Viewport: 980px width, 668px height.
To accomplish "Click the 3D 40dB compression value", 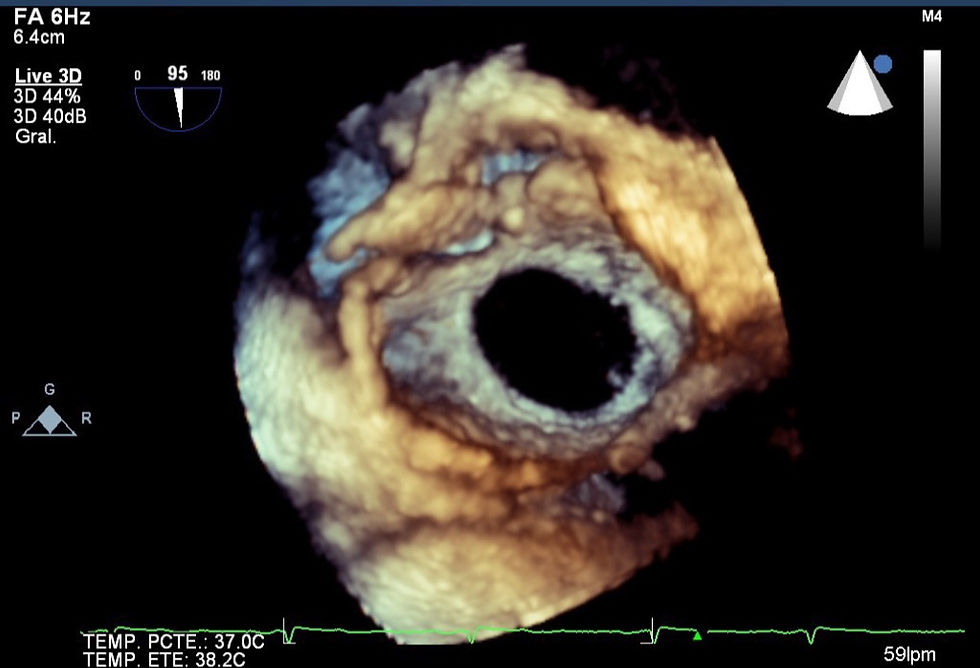I will coord(50,116).
